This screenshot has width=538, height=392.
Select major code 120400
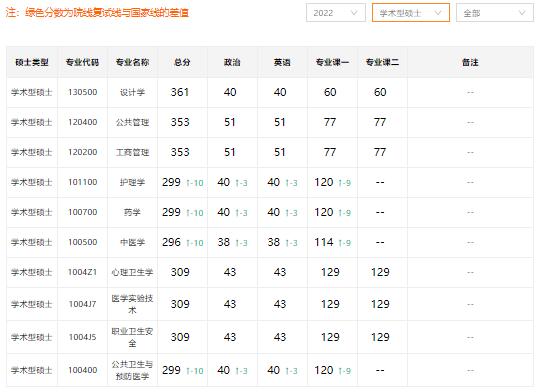click(x=82, y=122)
